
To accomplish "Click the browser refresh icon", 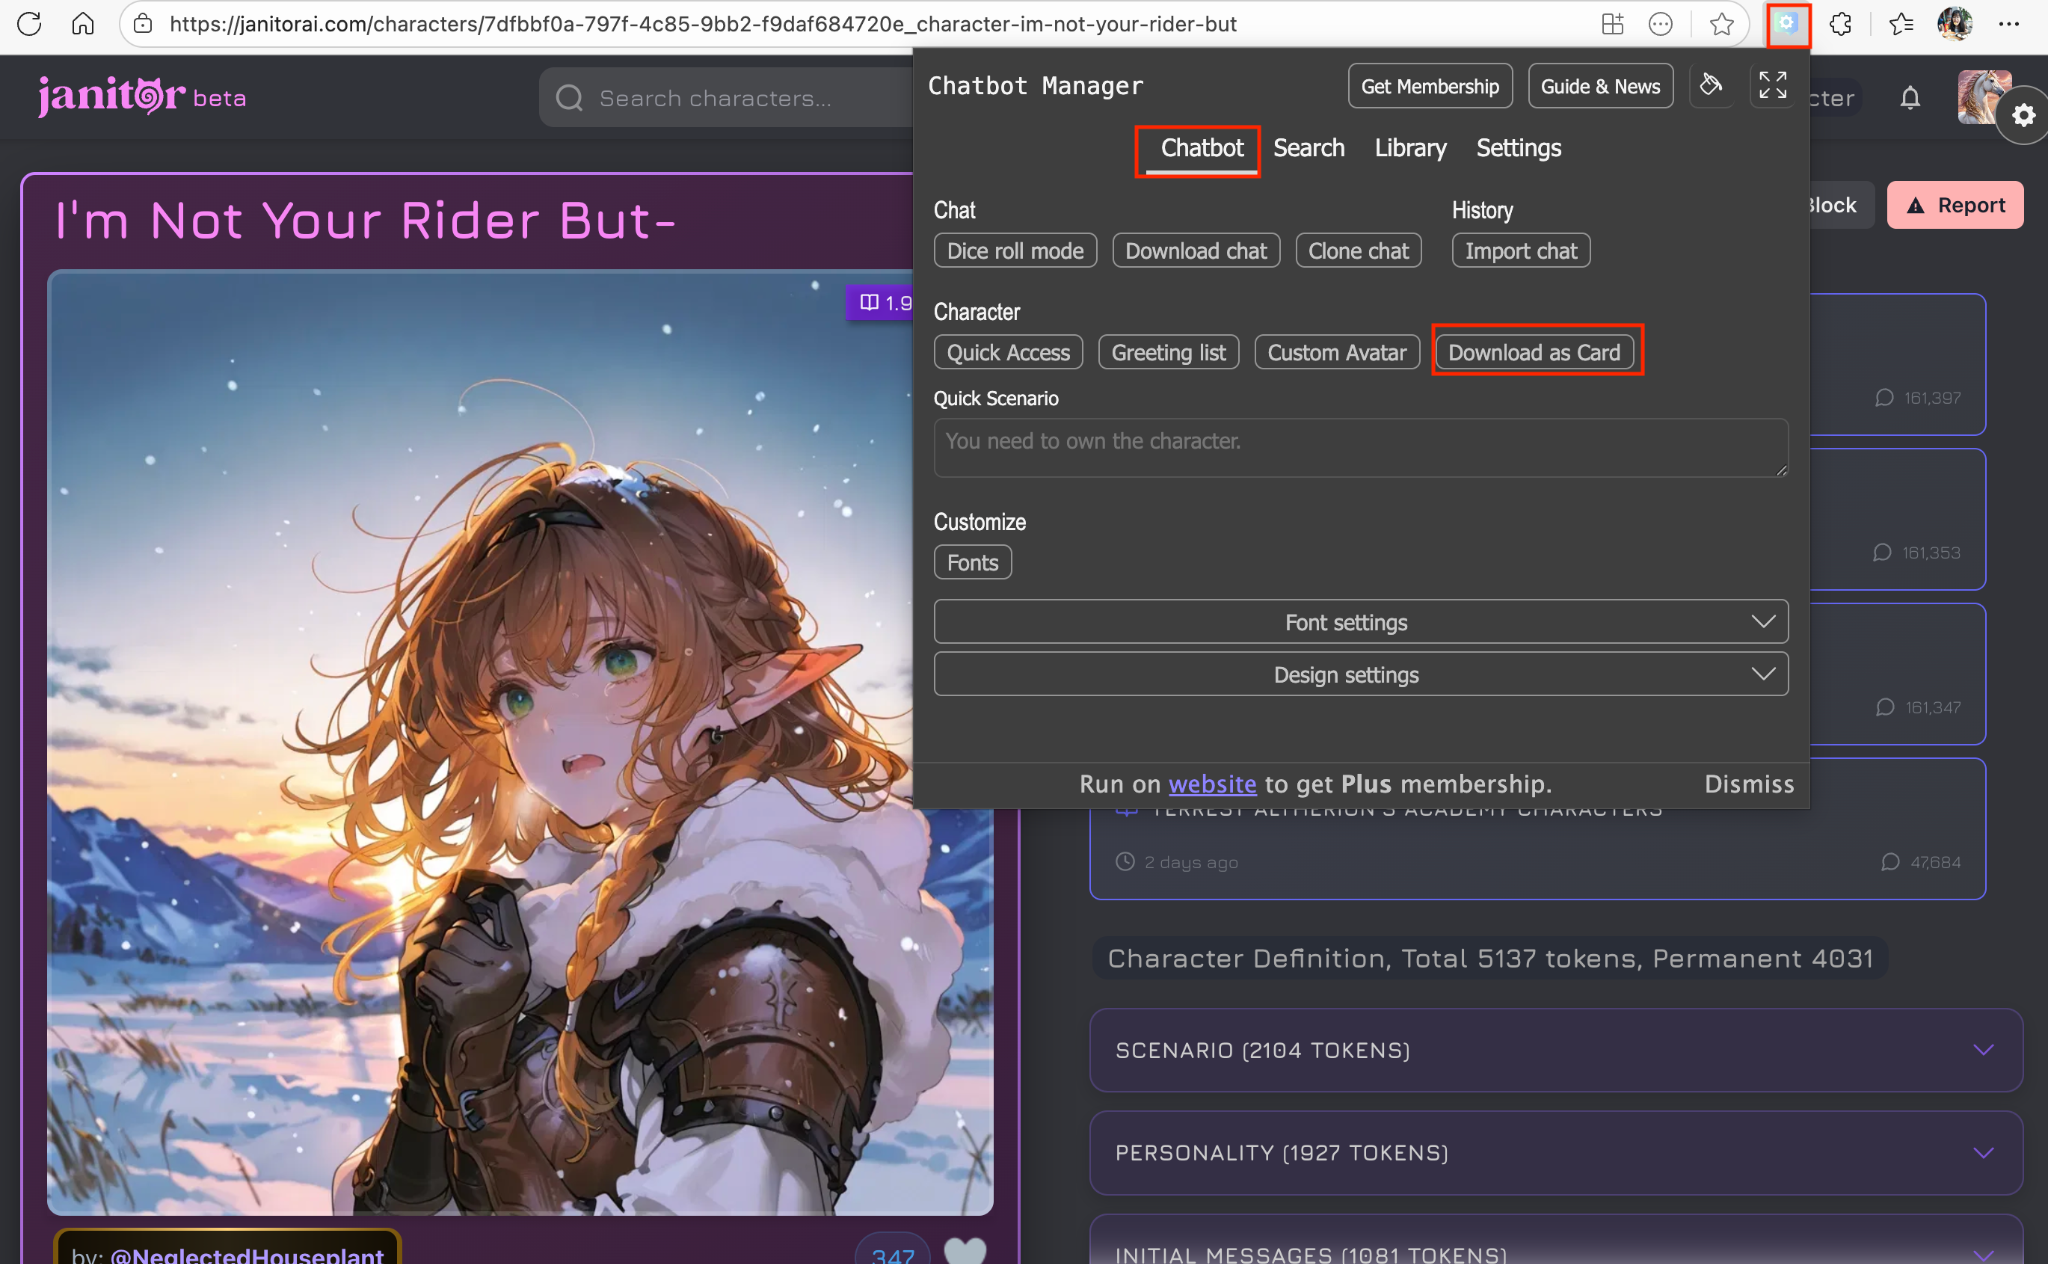I will click(x=29, y=24).
